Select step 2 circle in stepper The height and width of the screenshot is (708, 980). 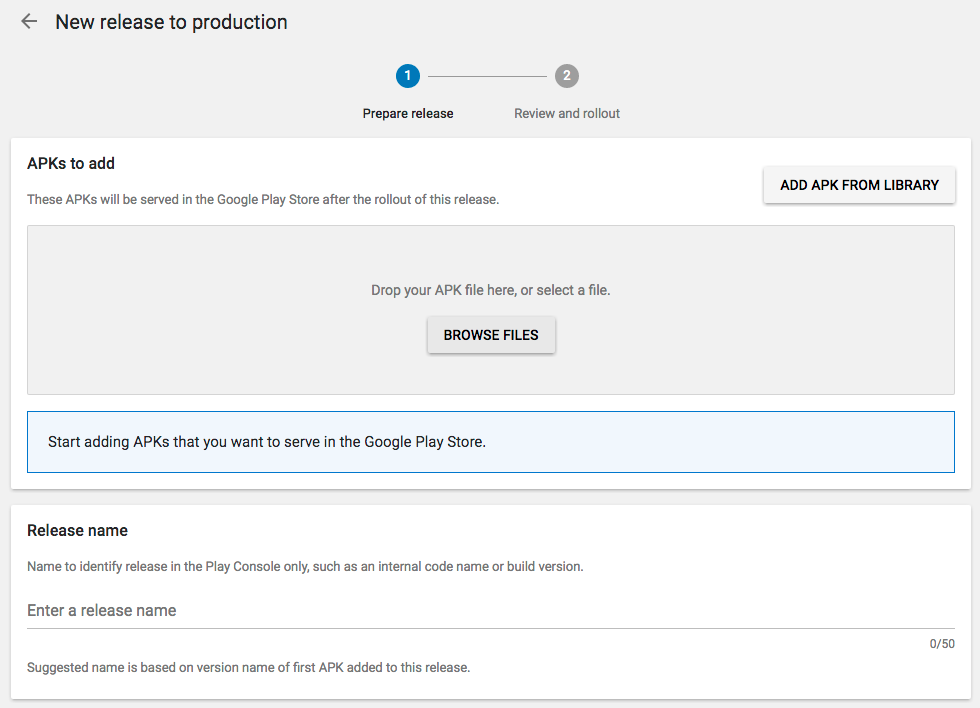pos(567,76)
